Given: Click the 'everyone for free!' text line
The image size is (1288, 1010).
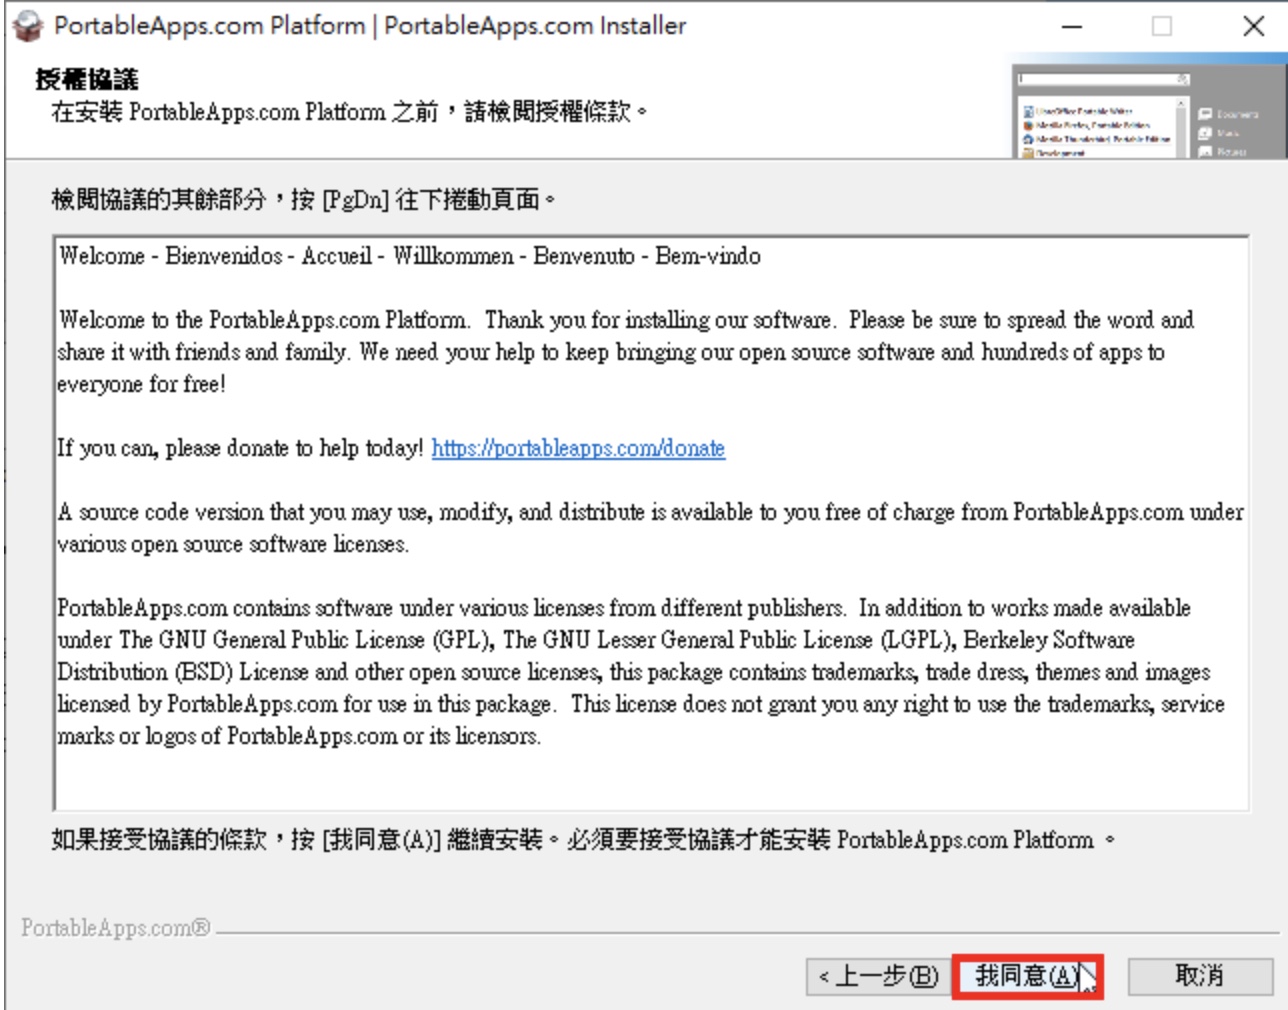Looking at the screenshot, I should 142,384.
